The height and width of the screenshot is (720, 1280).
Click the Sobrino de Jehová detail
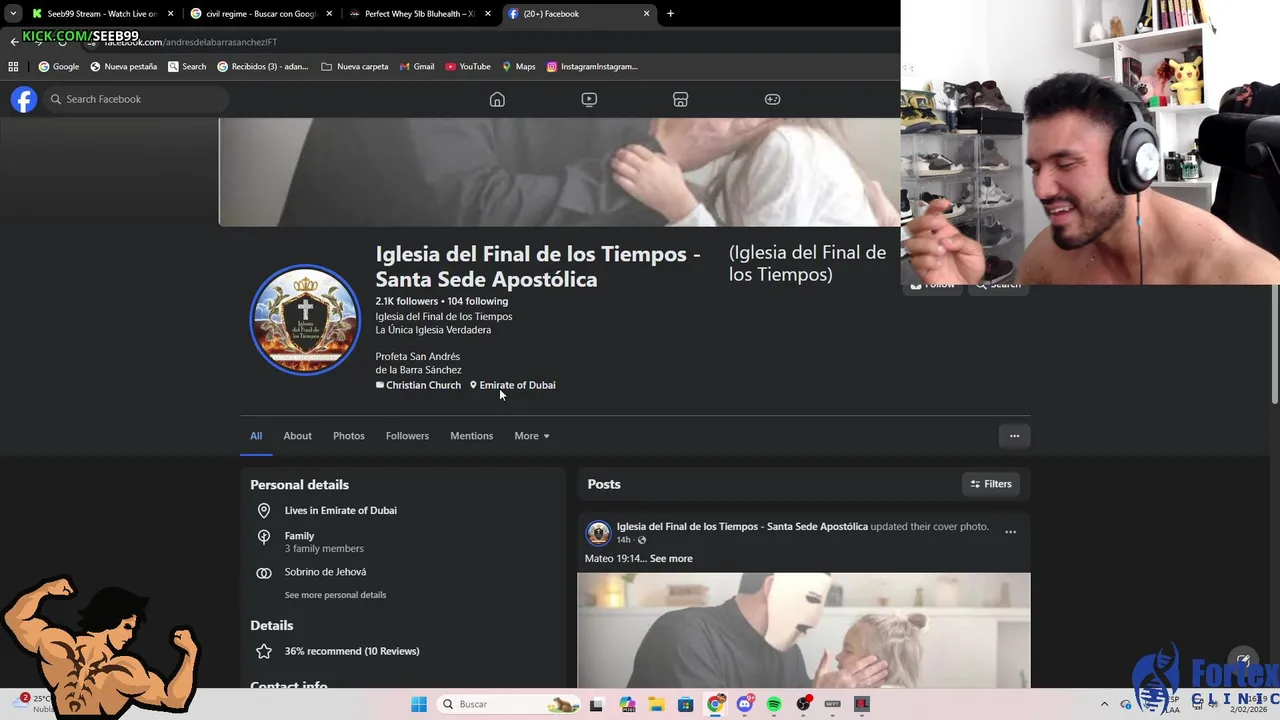click(325, 572)
